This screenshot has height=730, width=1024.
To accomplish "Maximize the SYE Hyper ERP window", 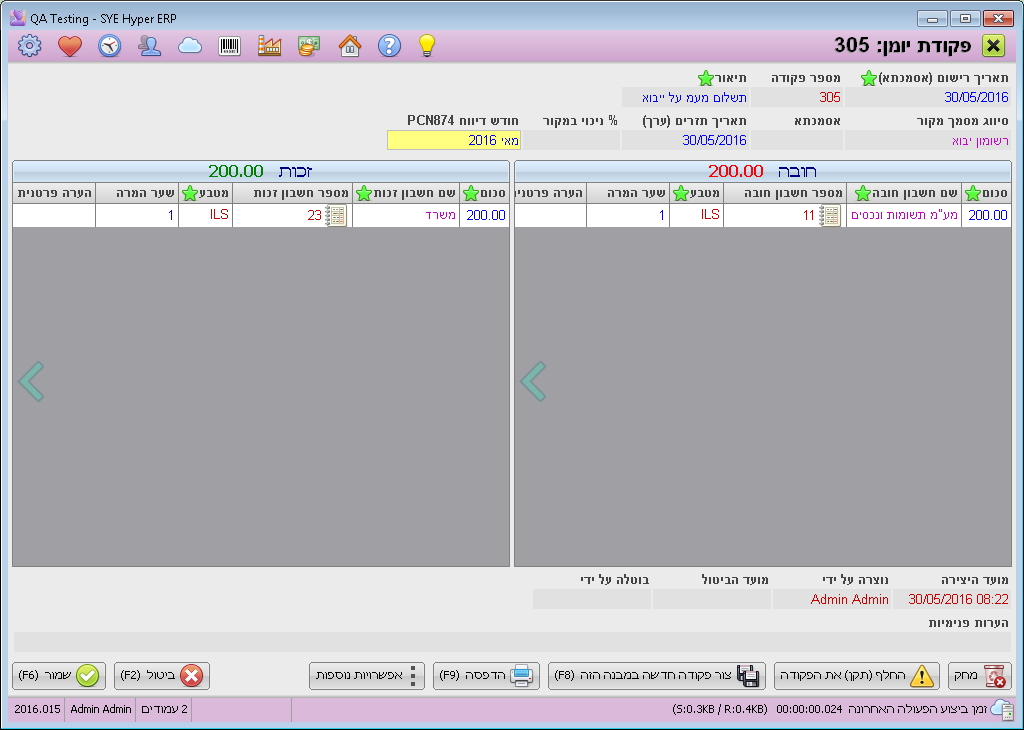I will coord(965,18).
